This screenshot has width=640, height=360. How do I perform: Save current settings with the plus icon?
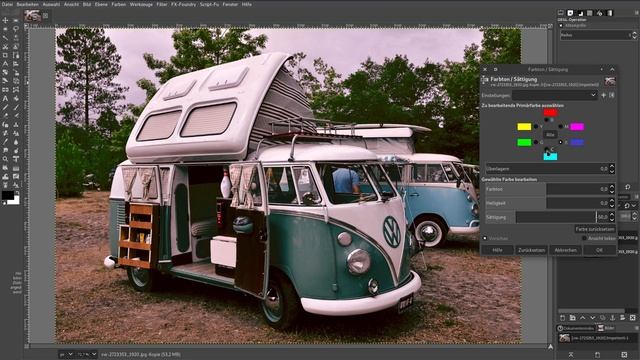(604, 95)
